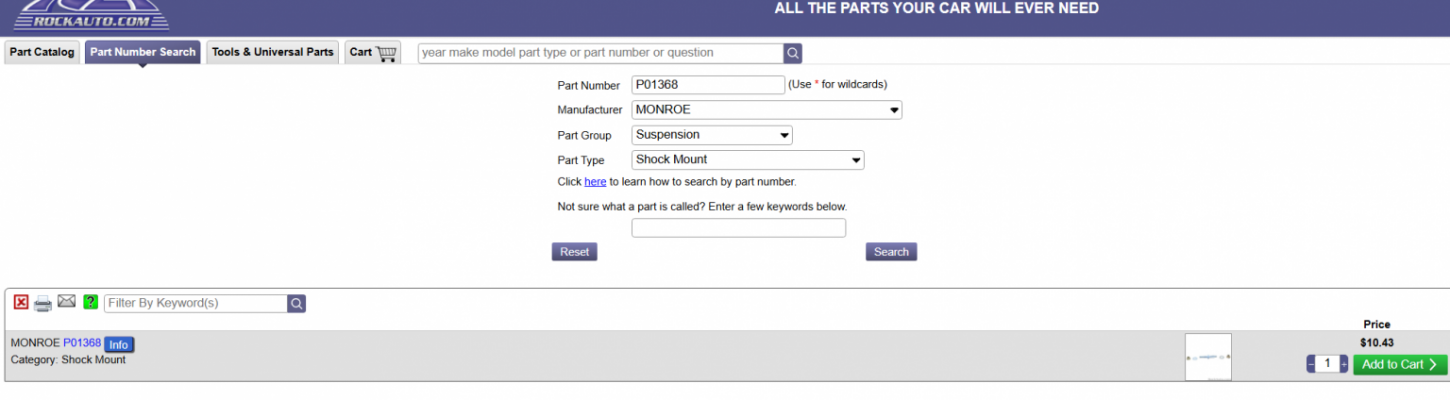Click the Add to Cart button
1450x400 pixels.
[1400, 364]
